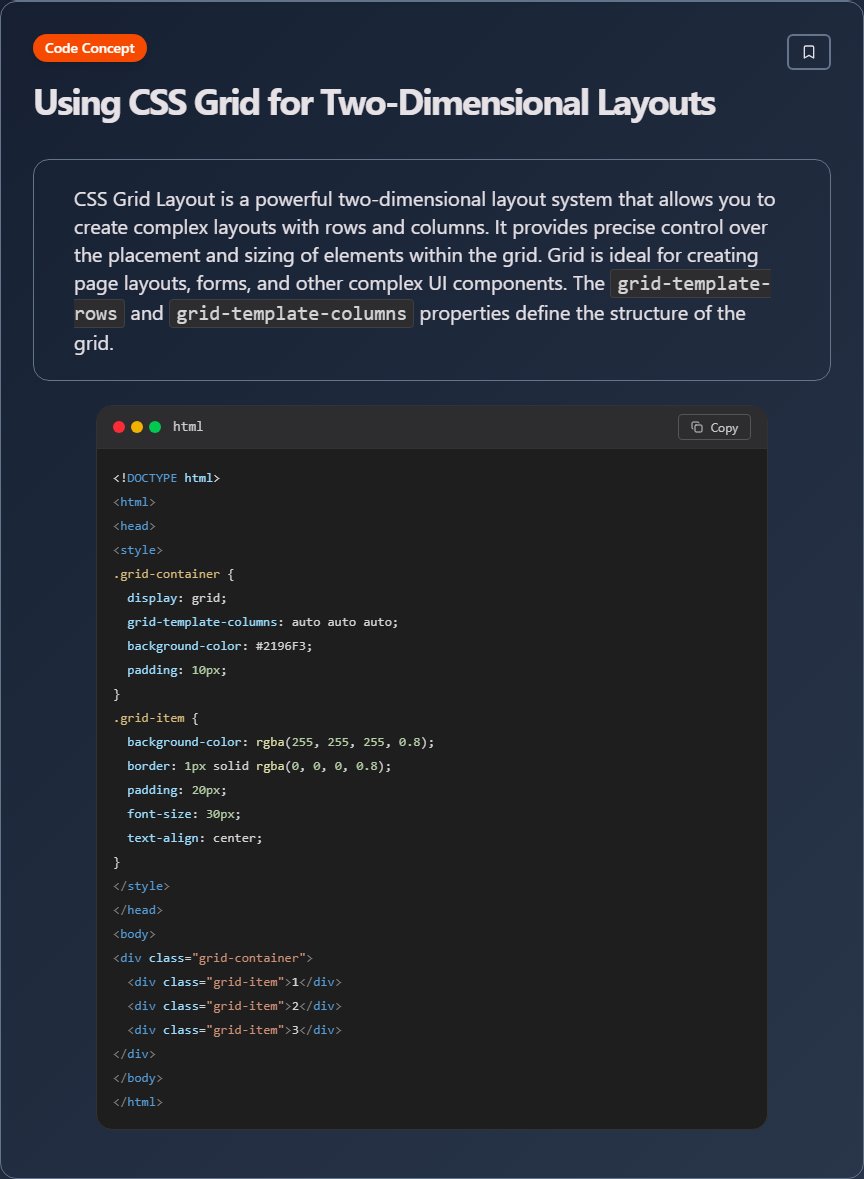Click the title Using CSS Grid for Two-Dimensional Layouts
The width and height of the screenshot is (864, 1179).
[374, 102]
